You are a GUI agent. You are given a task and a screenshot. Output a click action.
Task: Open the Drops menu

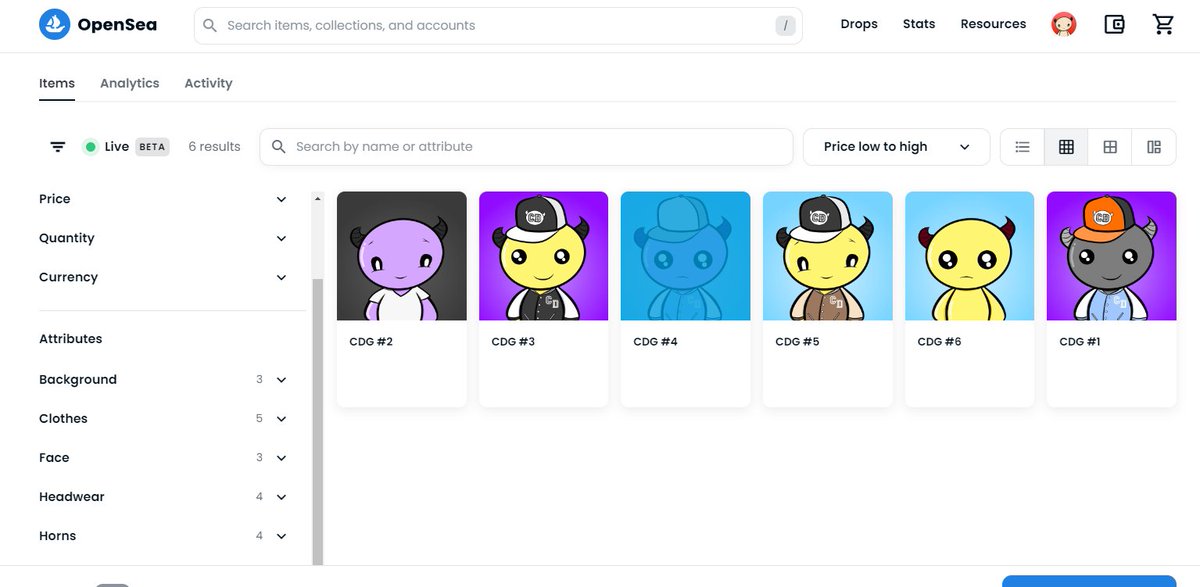859,24
